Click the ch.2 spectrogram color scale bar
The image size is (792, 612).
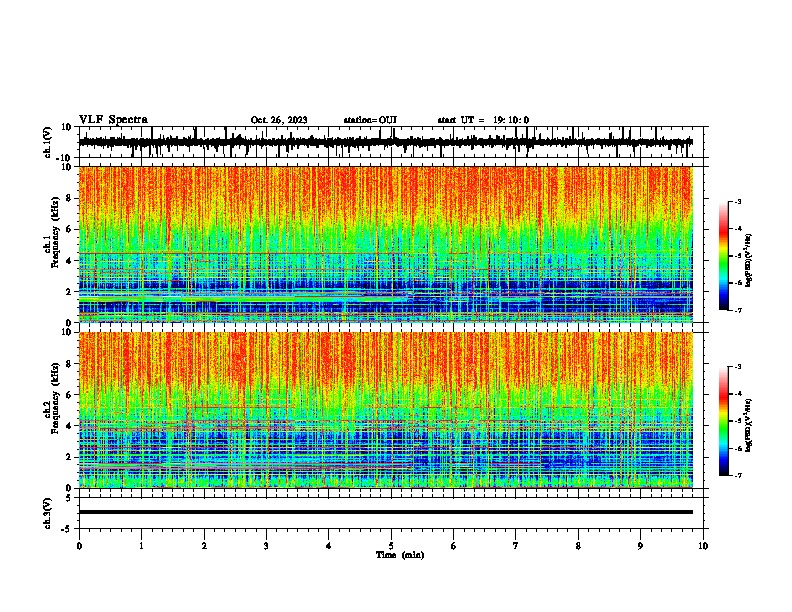click(723, 421)
